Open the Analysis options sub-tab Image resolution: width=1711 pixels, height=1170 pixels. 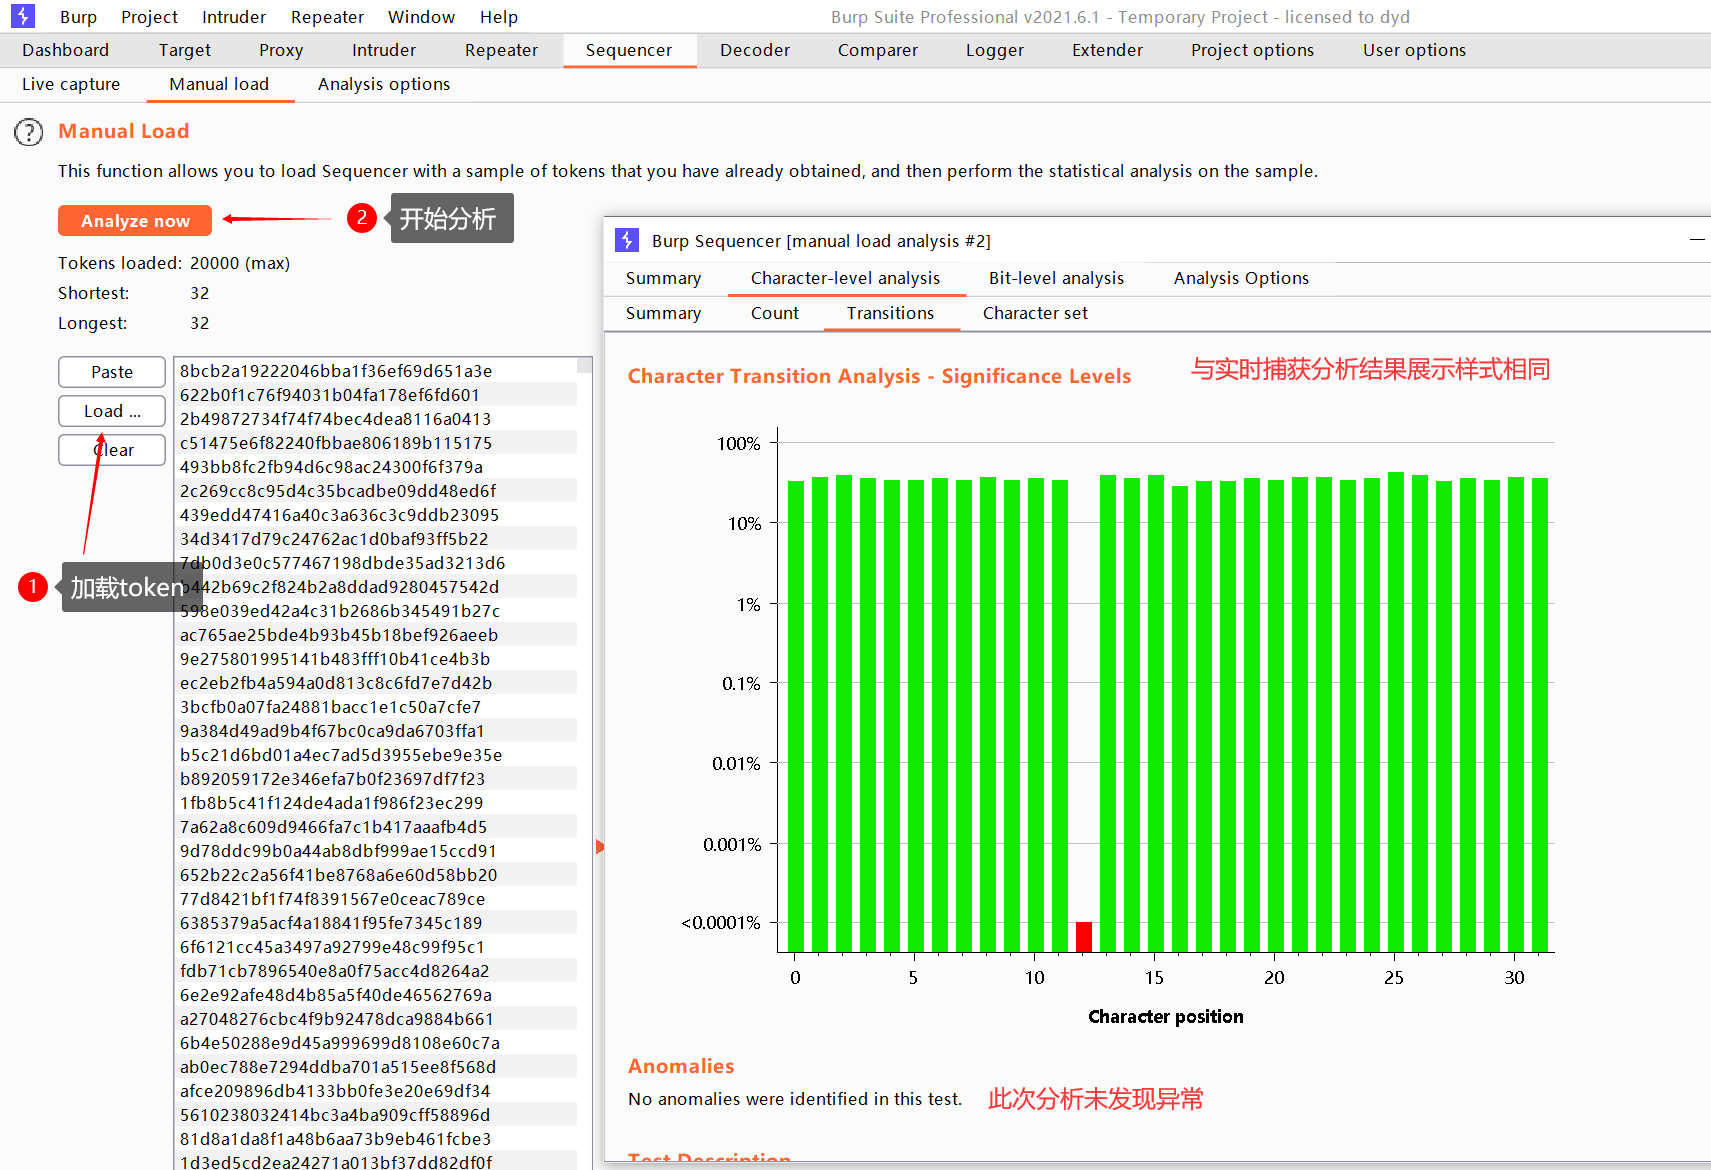(383, 84)
